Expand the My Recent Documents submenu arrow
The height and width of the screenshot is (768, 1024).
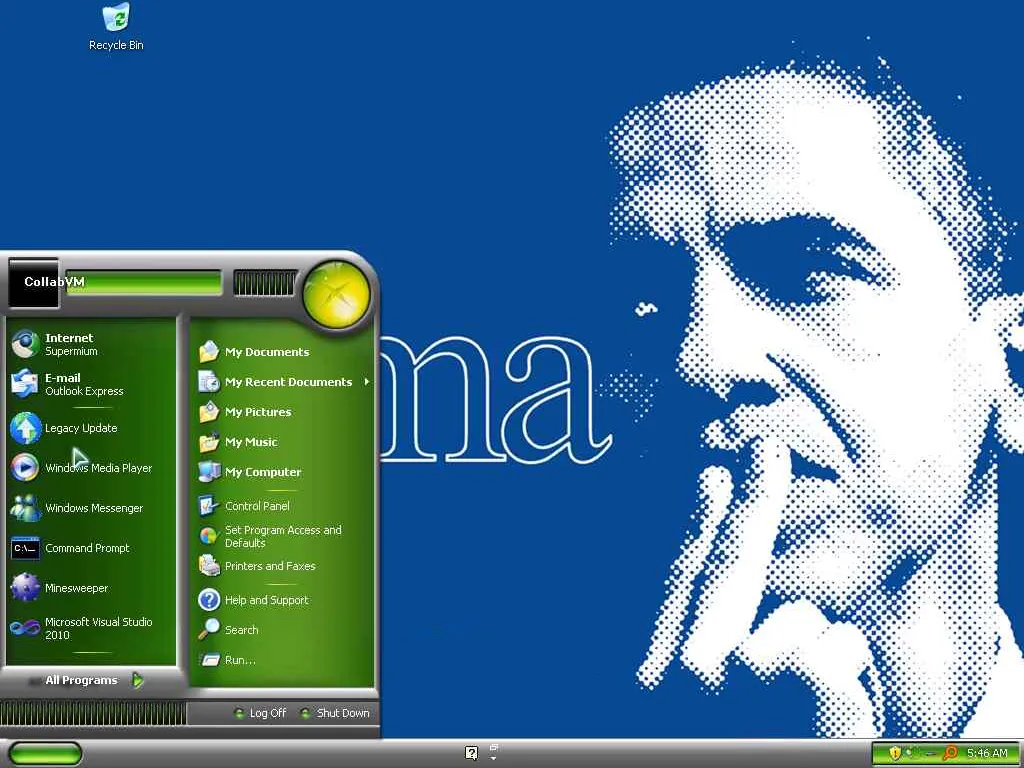coord(367,381)
